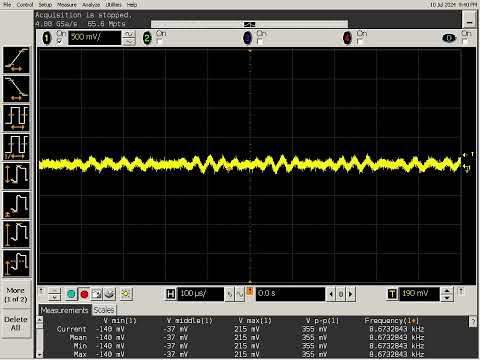Image resolution: width=480 pixels, height=360 pixels.
Task: Select the Fall Time measurement icon
Action: click(16, 89)
